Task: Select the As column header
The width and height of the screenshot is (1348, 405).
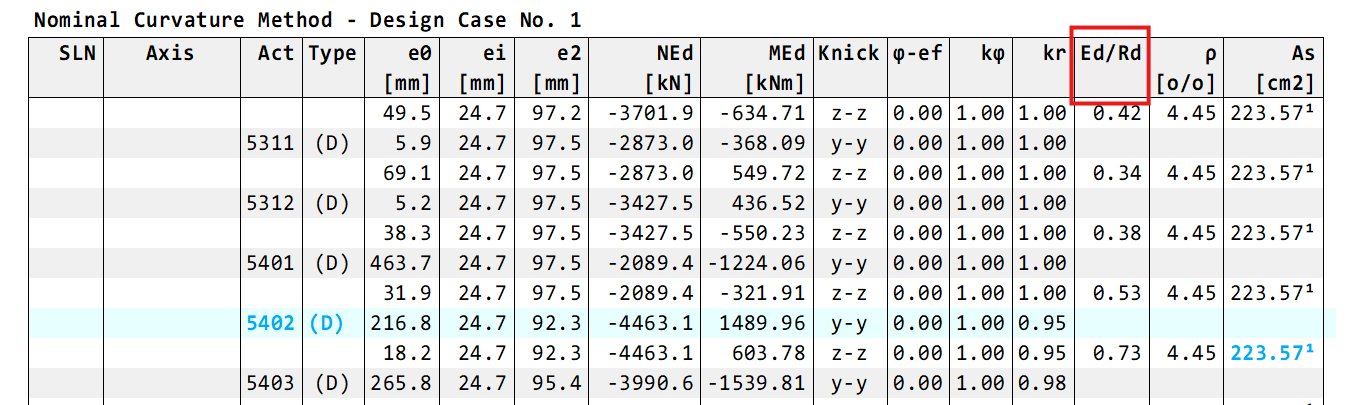Action: tap(1302, 54)
